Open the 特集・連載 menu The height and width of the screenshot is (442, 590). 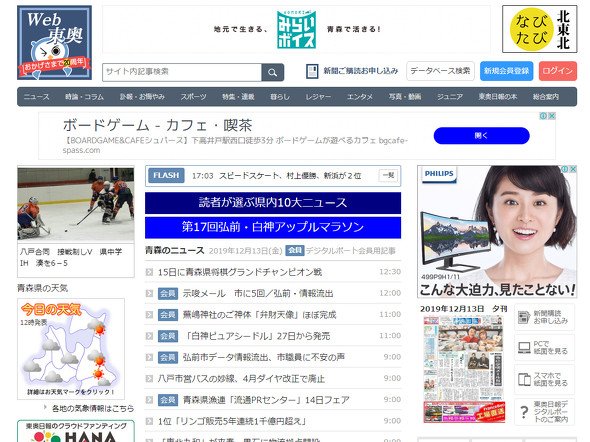tap(238, 97)
